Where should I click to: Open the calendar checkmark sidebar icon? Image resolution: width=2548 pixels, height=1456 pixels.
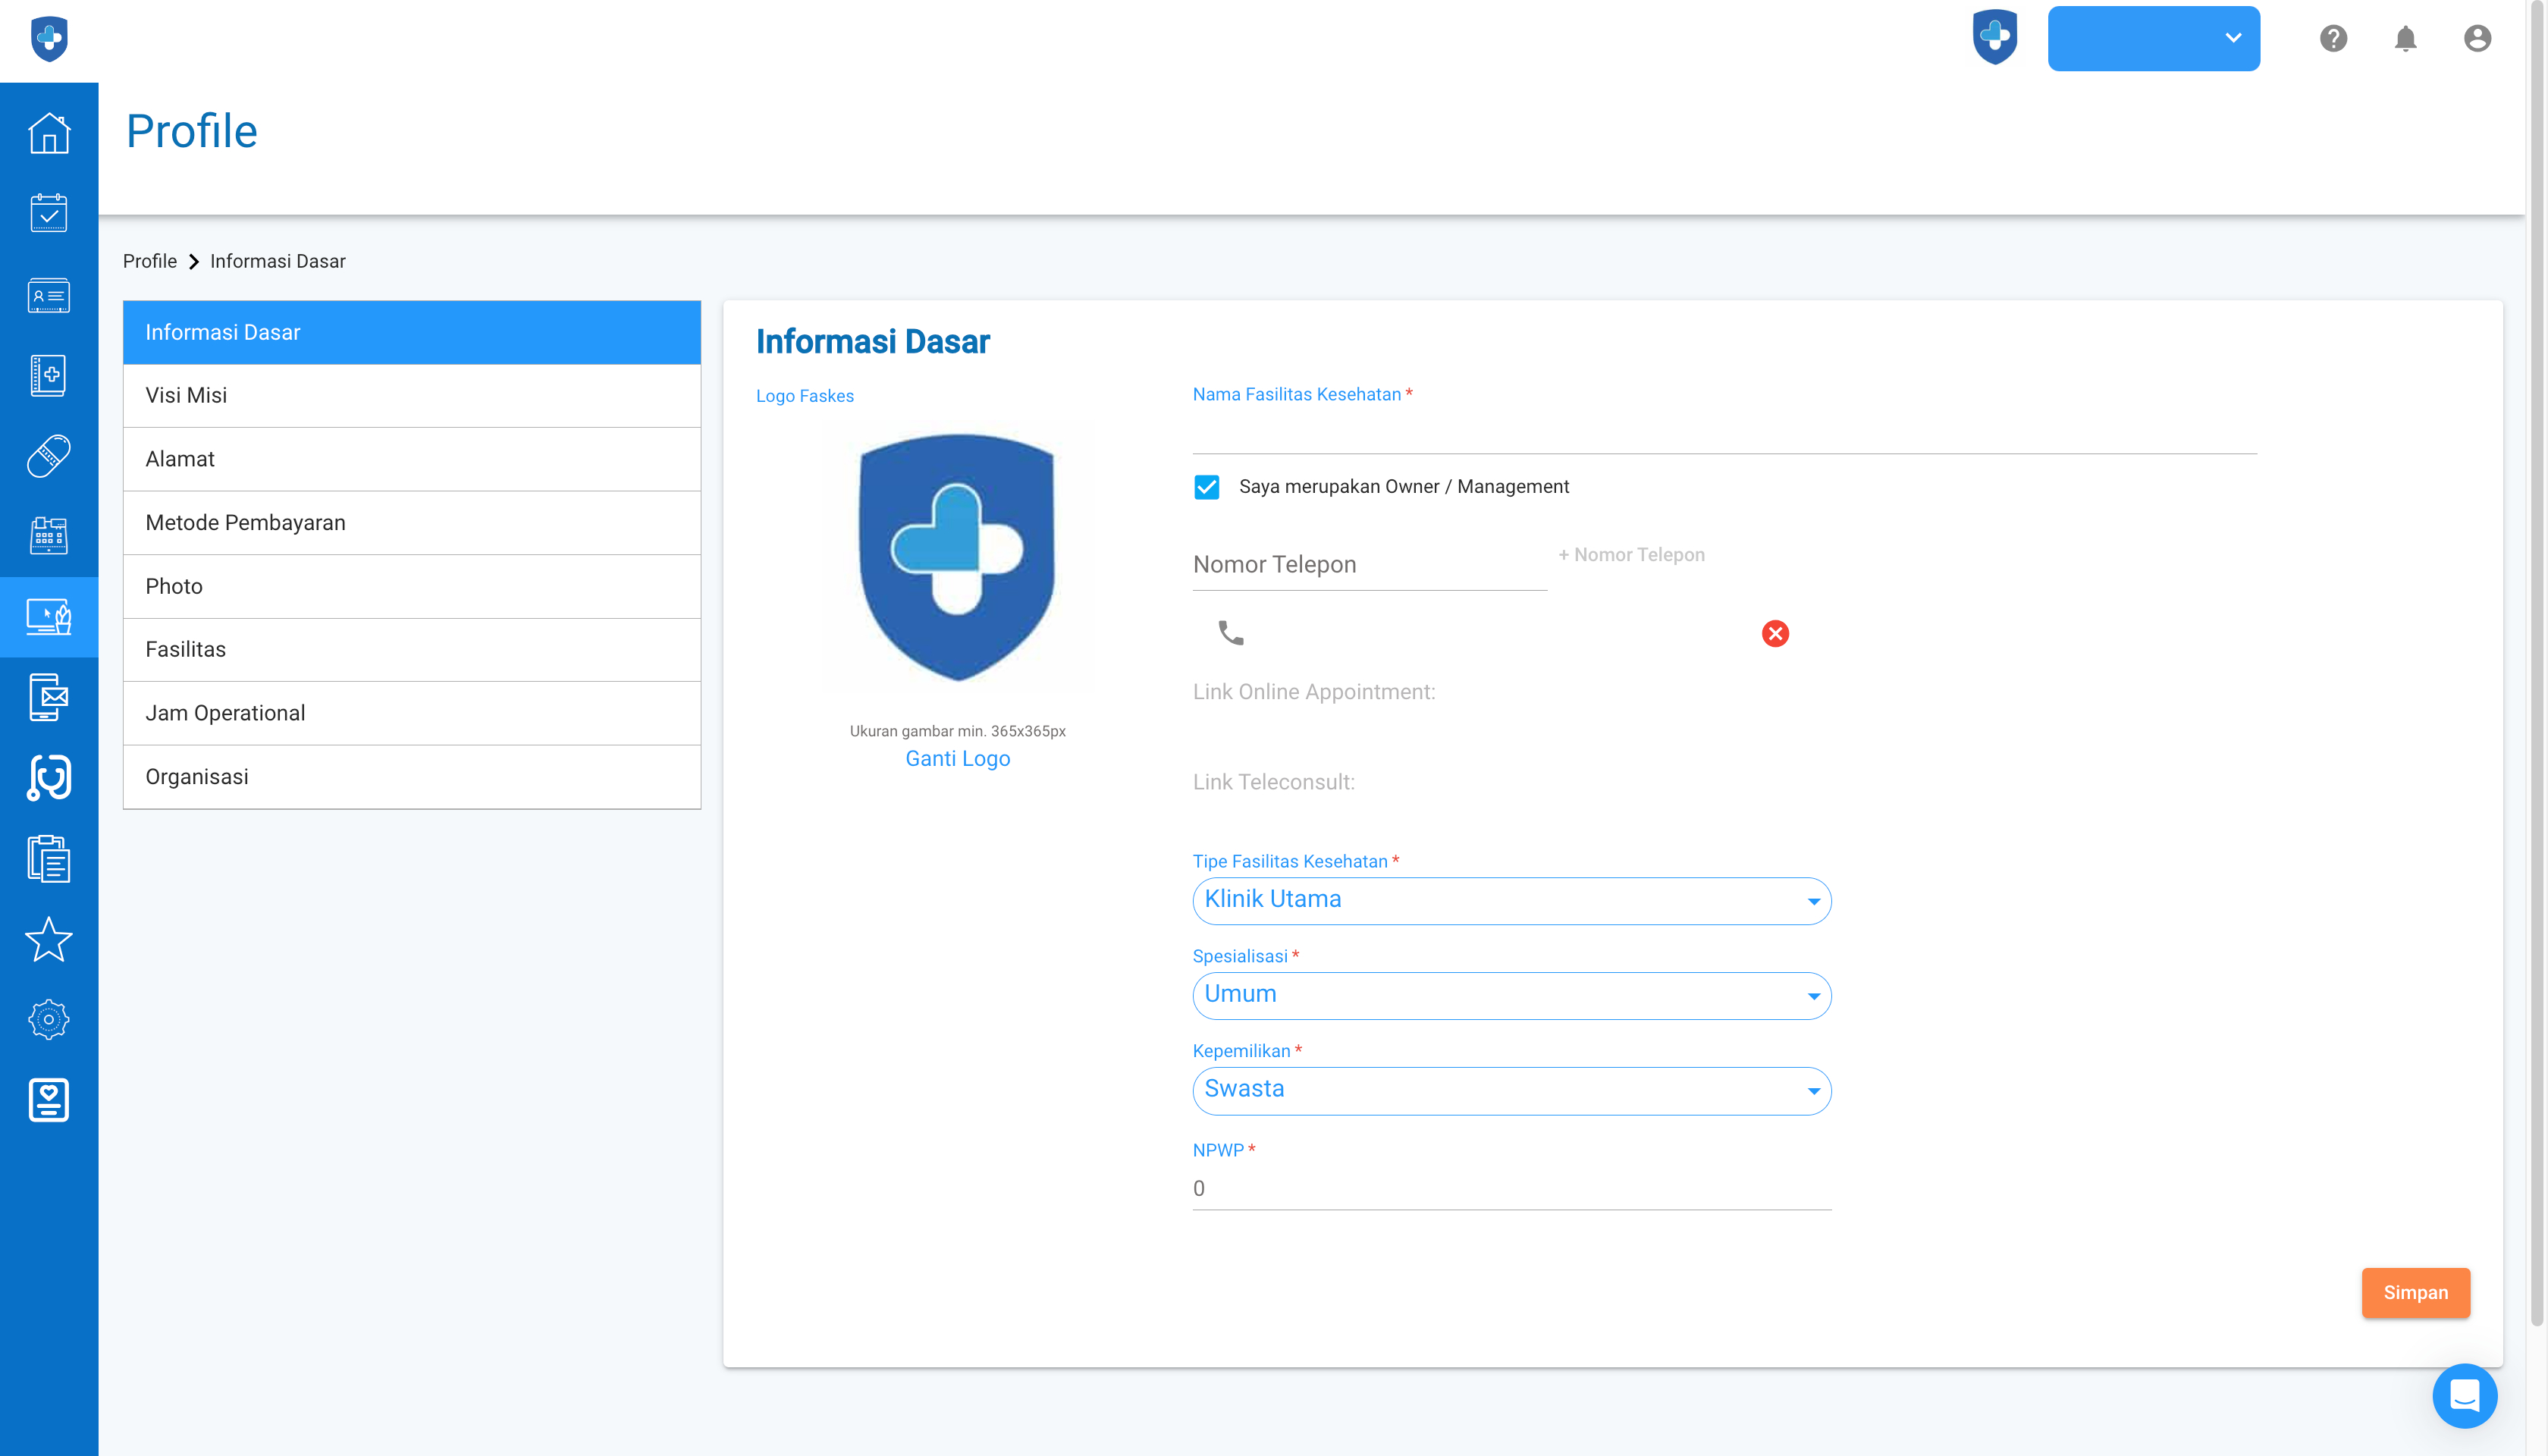48,213
